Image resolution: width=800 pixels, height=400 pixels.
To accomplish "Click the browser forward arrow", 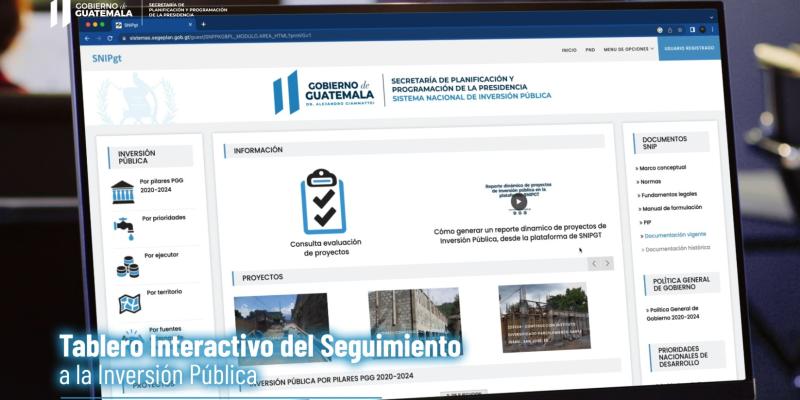I will click(98, 38).
